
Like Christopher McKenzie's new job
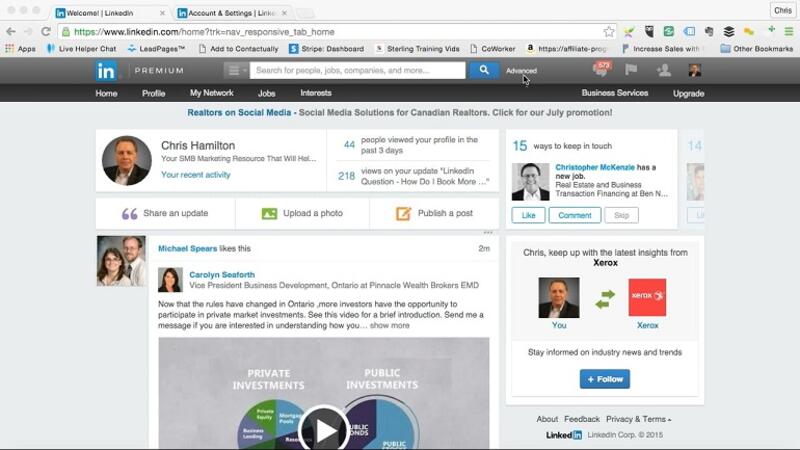[528, 215]
